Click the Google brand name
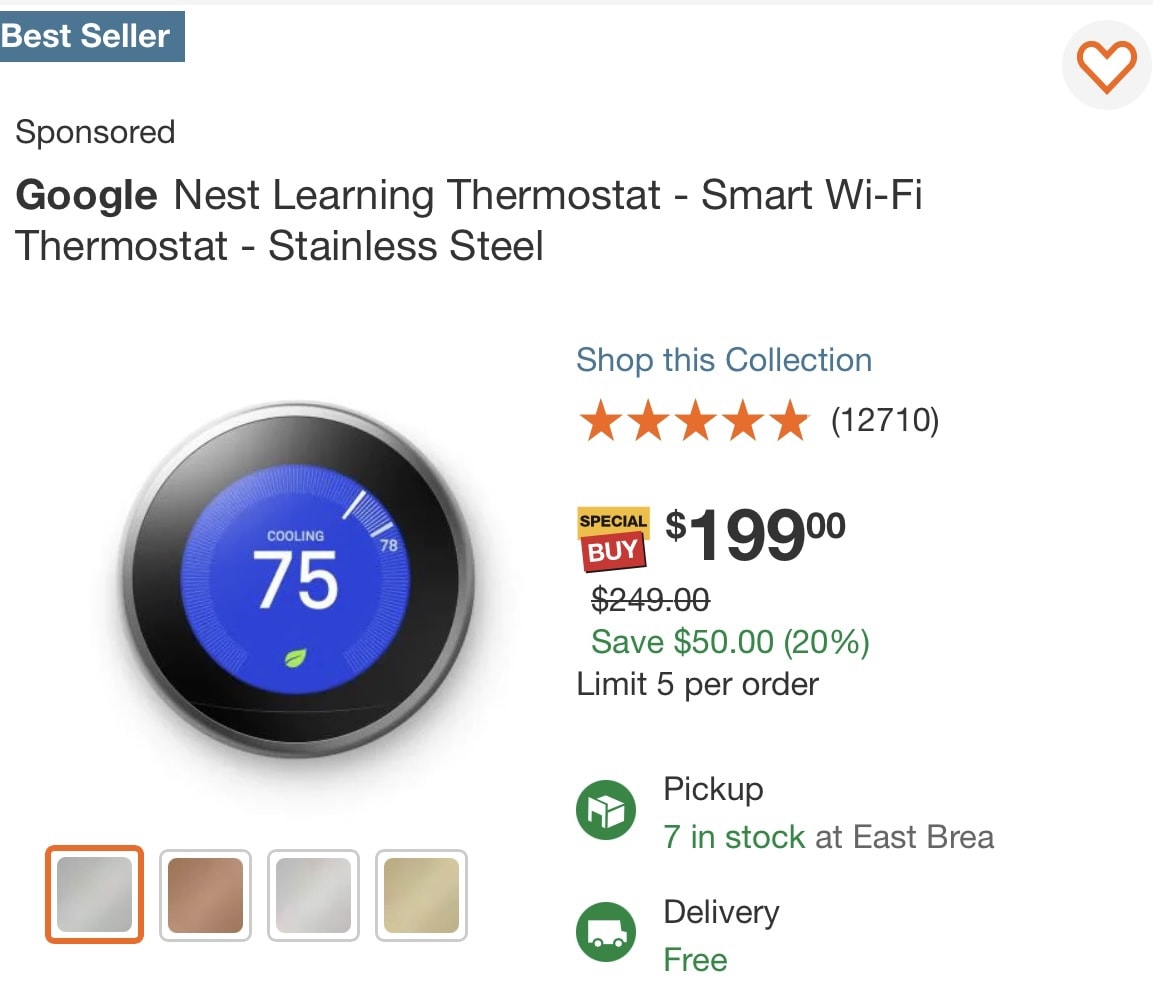 [x=86, y=196]
